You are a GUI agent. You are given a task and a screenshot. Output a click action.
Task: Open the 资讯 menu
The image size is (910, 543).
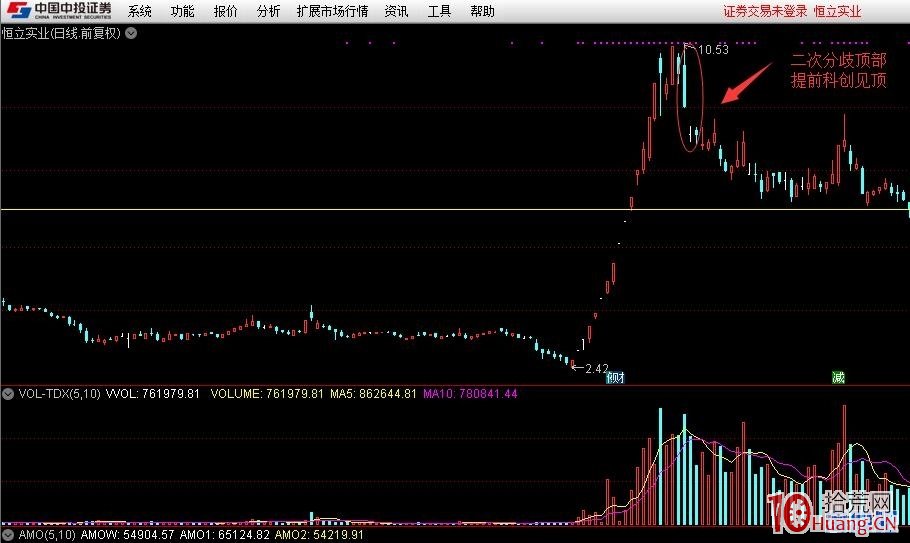pos(396,11)
